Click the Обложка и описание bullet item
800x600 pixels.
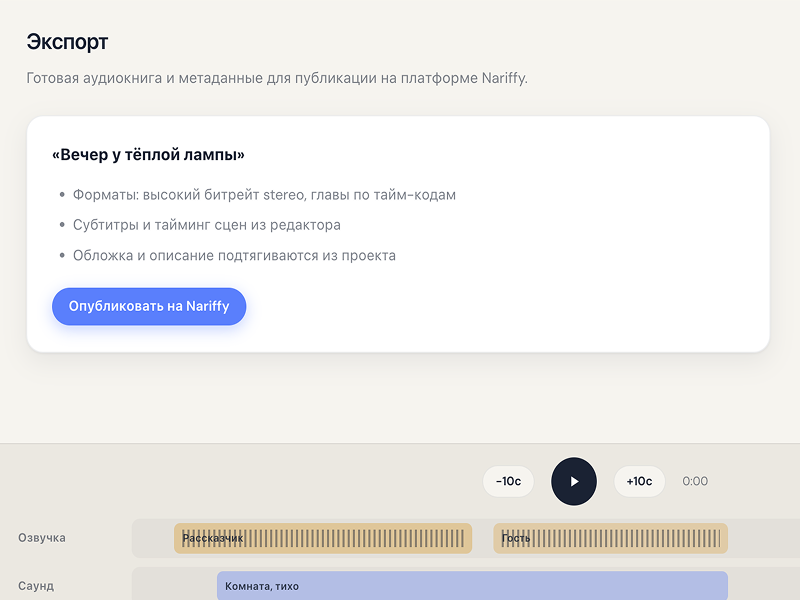pyautogui.click(x=234, y=256)
